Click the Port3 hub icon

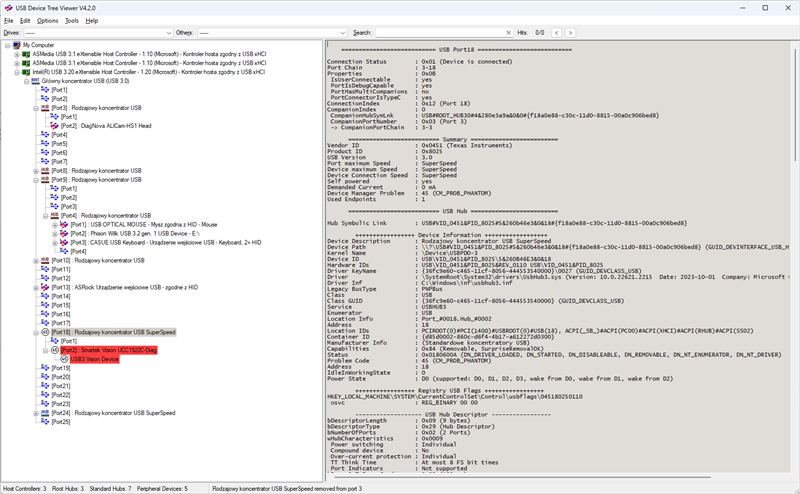point(45,108)
